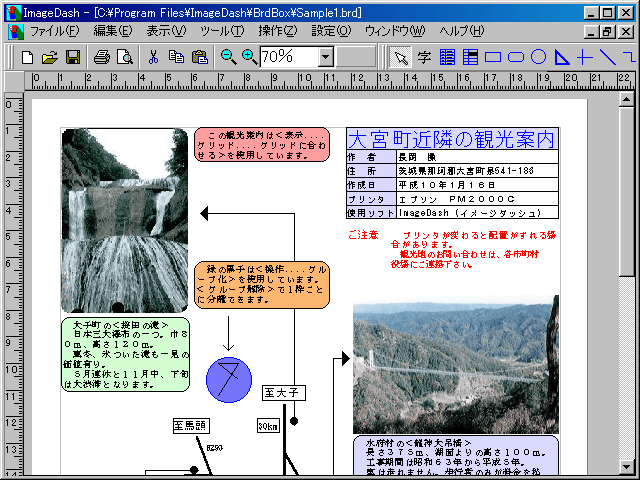This screenshot has width=640, height=480.
Task: Click the blue title 大宮町近隣の観光案内
Action: (452, 139)
